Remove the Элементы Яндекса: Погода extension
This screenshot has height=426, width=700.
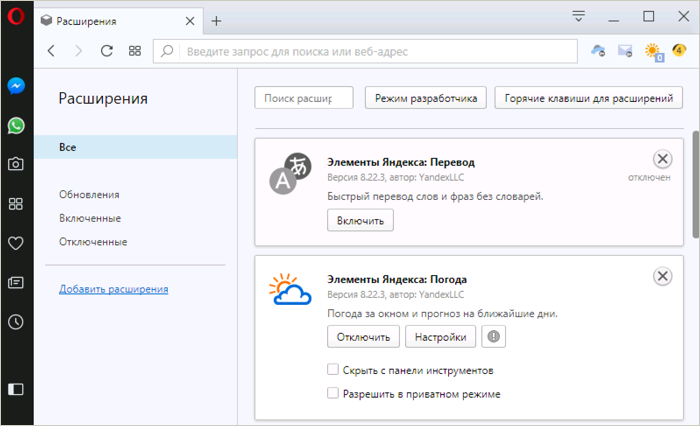[662, 276]
